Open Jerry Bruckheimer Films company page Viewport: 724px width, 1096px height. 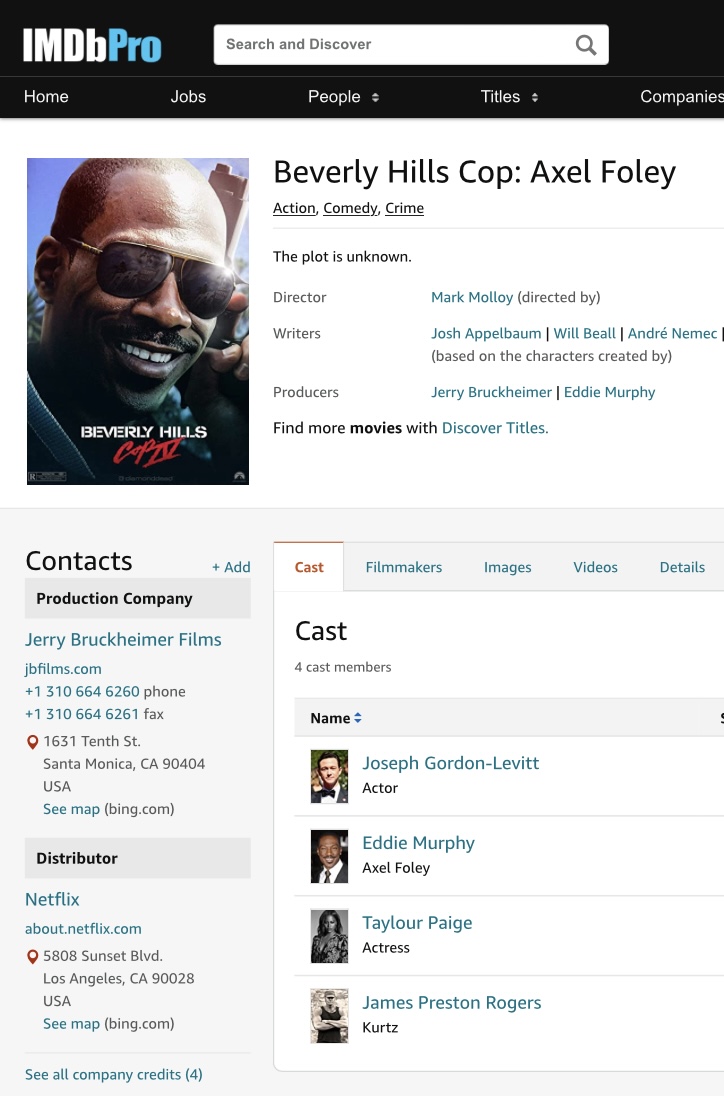tap(123, 640)
